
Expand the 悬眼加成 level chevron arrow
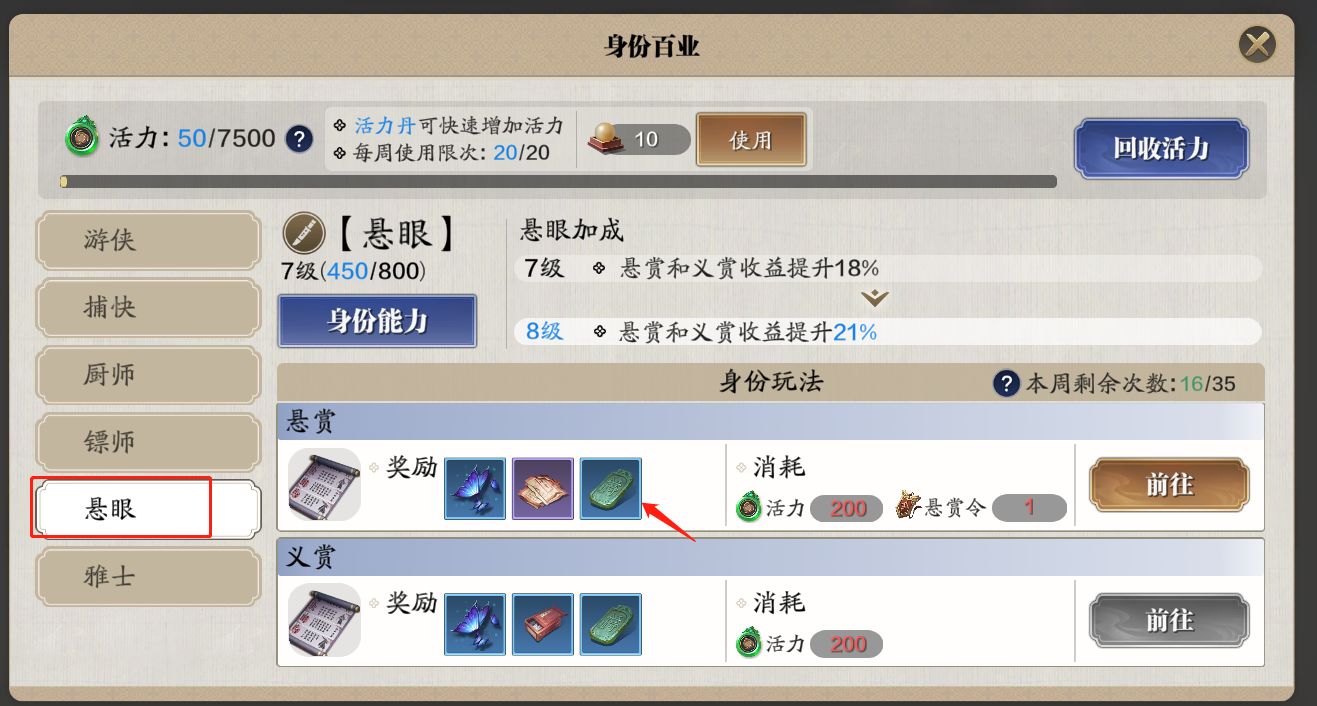coord(875,298)
